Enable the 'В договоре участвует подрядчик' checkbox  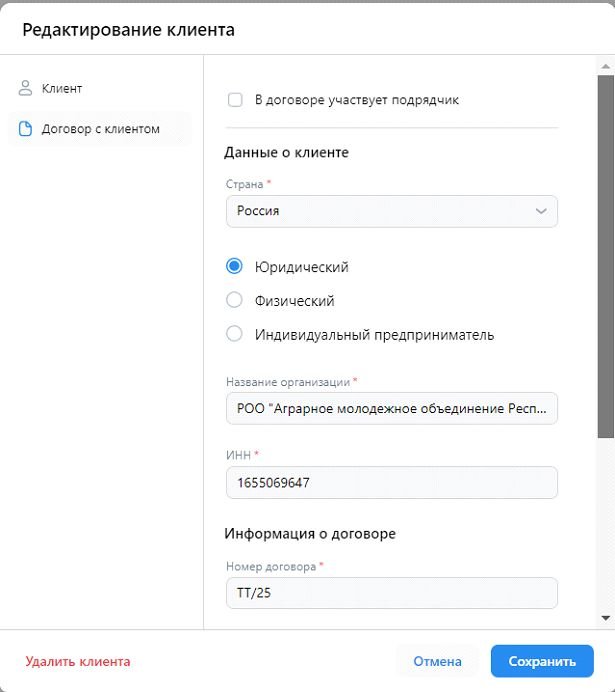(x=236, y=100)
